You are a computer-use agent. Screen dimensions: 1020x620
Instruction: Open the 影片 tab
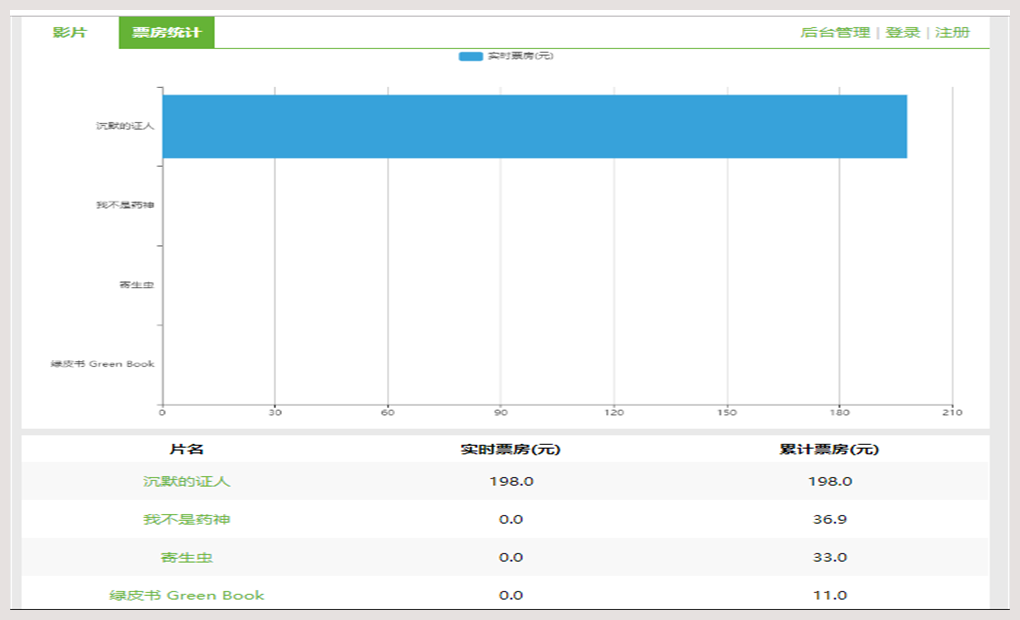point(70,33)
